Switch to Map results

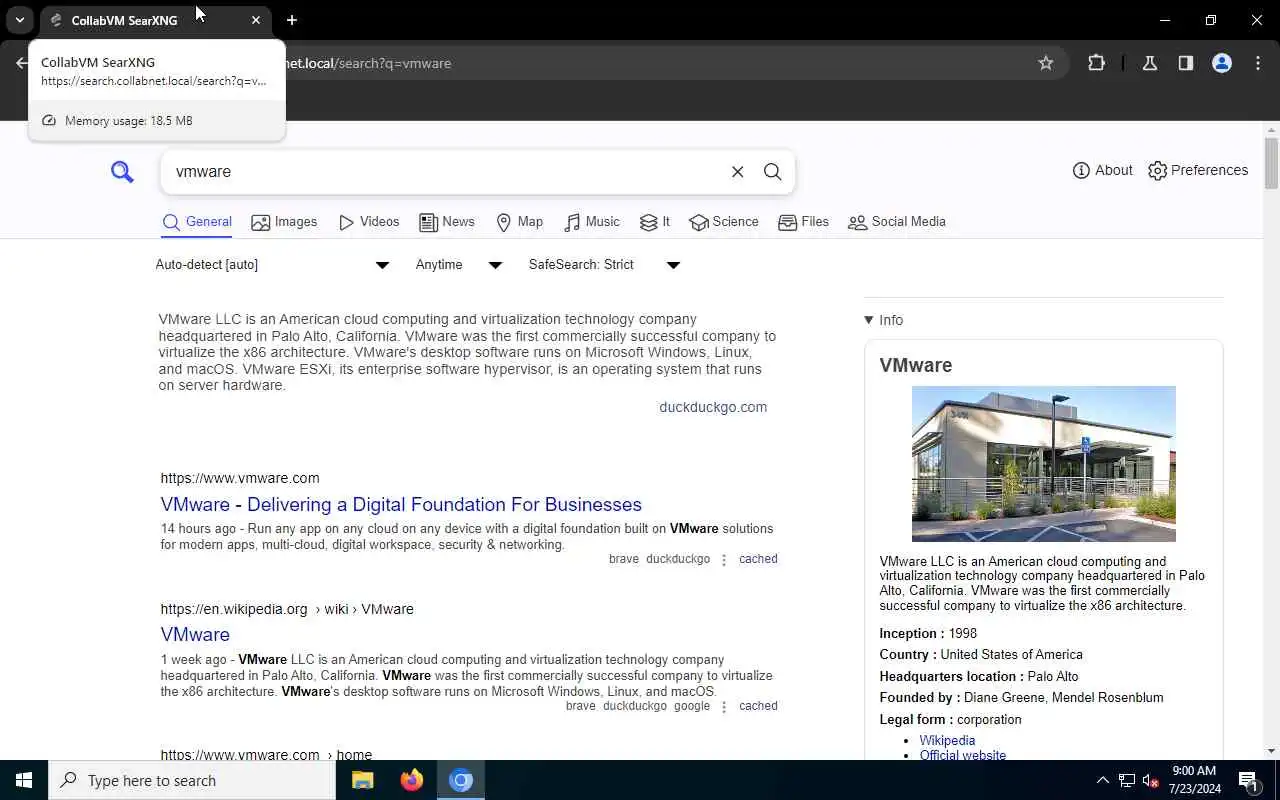coord(519,222)
